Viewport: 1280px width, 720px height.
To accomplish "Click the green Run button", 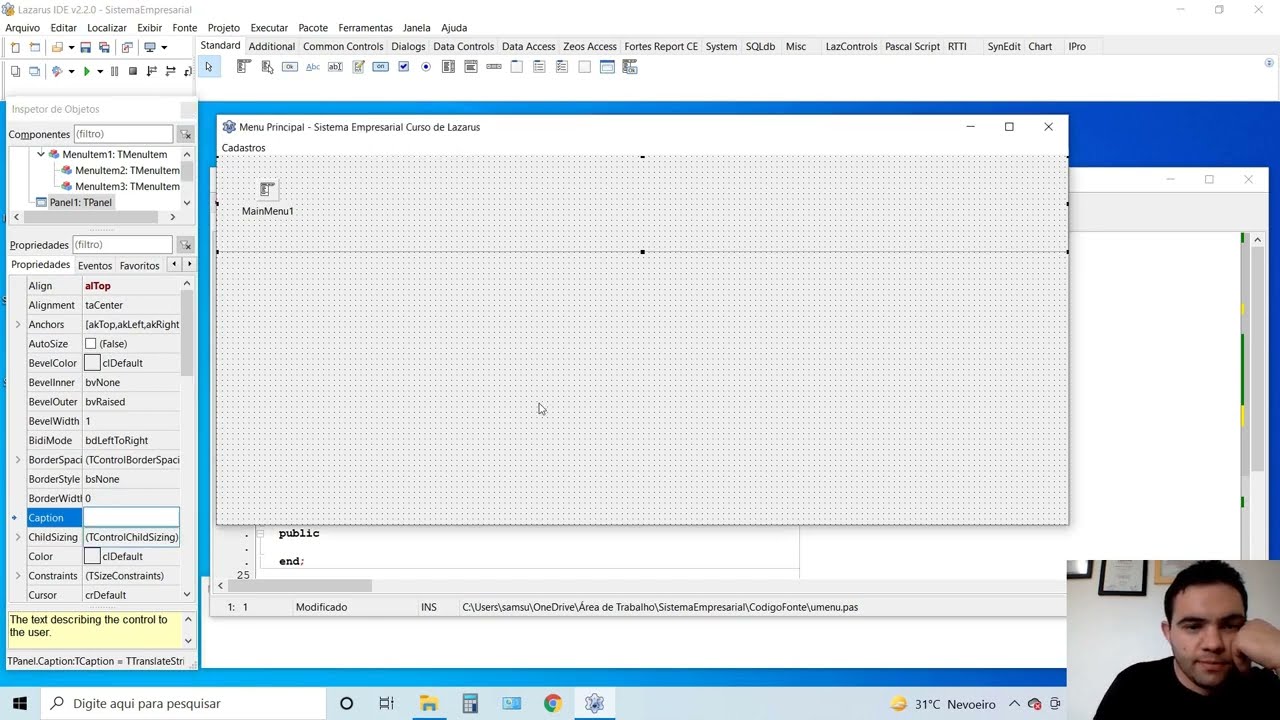I will point(86,71).
